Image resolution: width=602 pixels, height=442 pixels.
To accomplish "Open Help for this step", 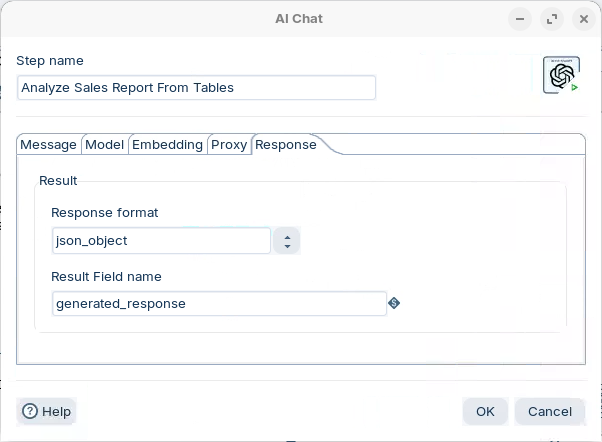I will 47,411.
